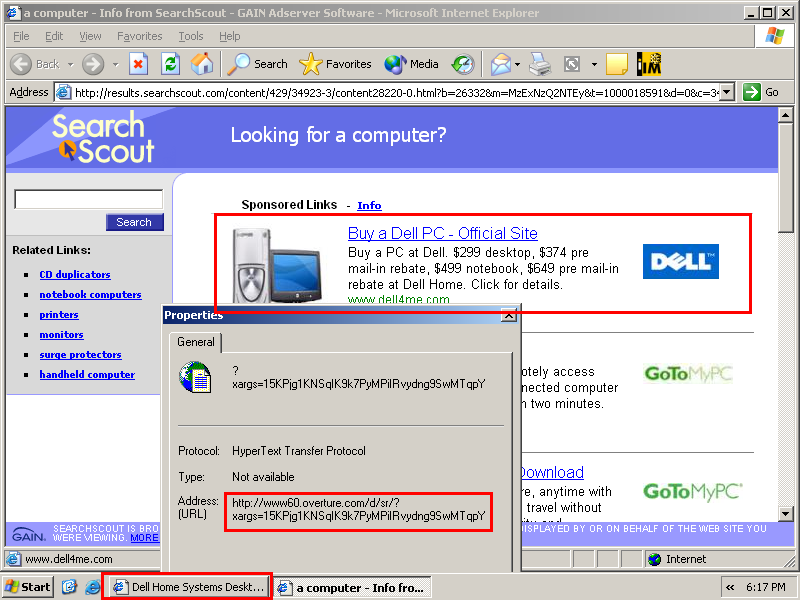Open Favorites star toolbar button

[335, 64]
